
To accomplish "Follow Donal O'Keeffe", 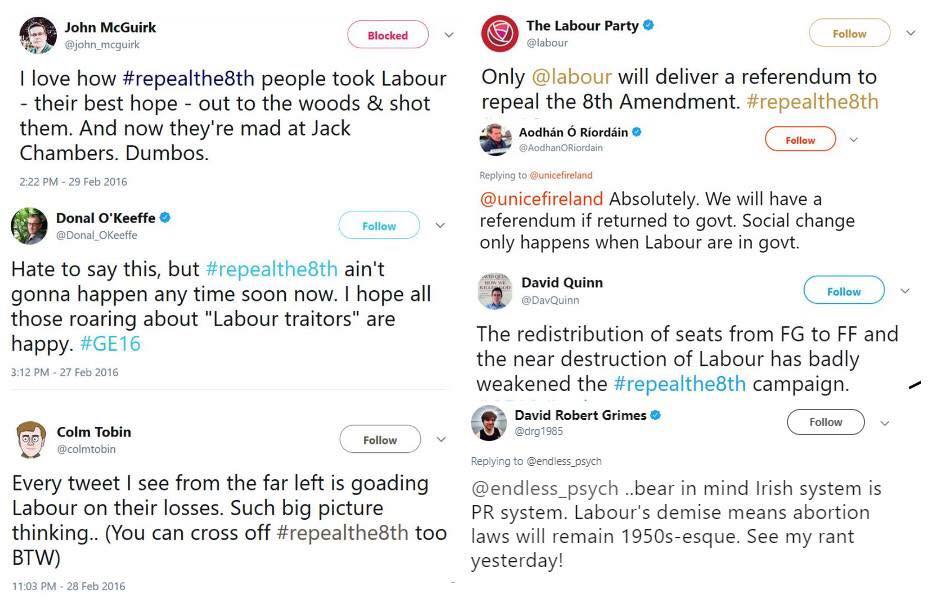I will click(x=379, y=226).
